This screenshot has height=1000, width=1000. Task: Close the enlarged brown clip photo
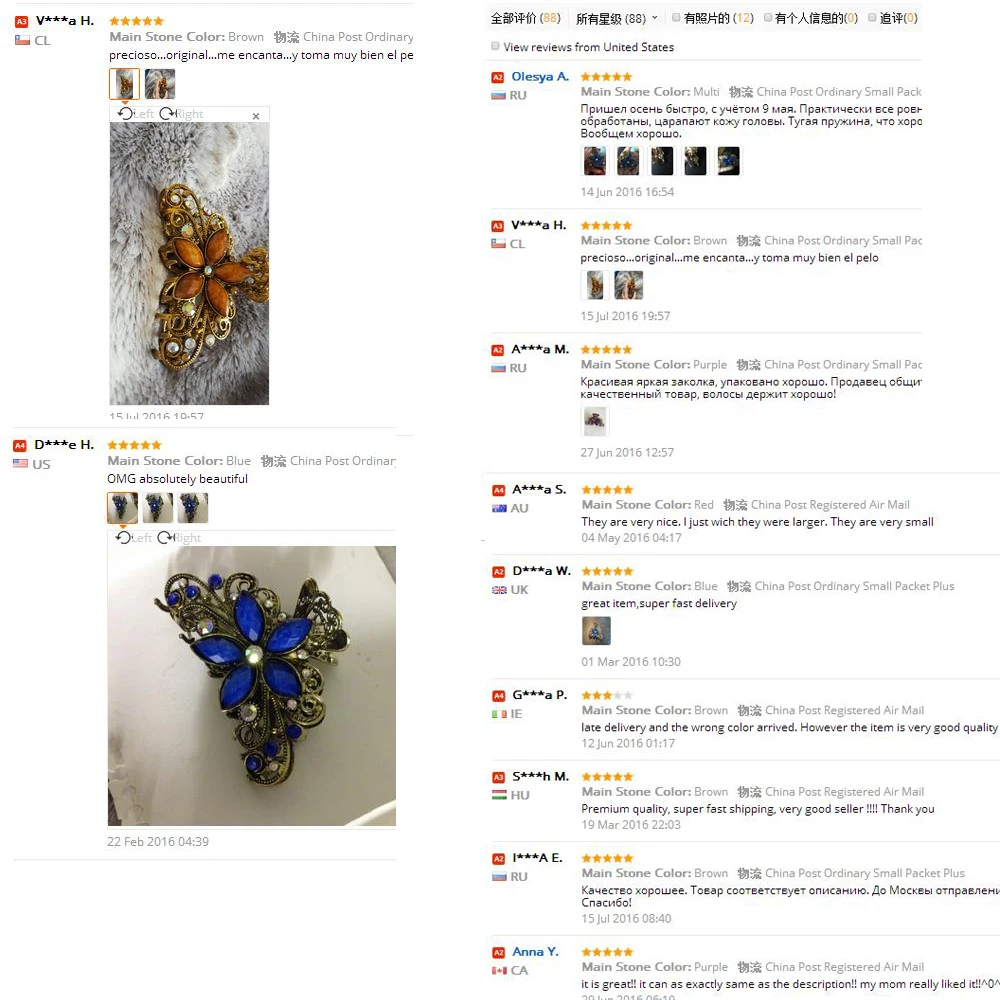click(x=256, y=116)
